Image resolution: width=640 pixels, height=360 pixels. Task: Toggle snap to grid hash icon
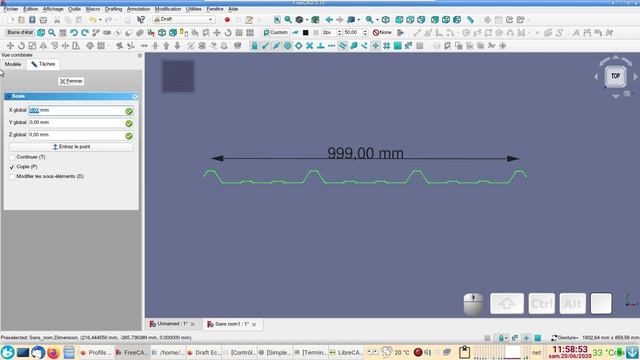pyautogui.click(x=386, y=46)
